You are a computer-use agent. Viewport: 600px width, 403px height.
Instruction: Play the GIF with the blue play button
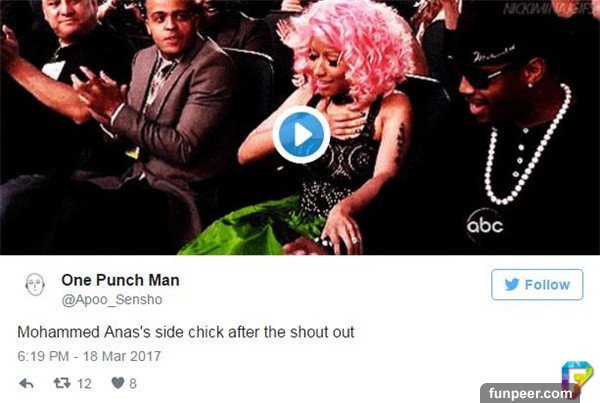(301, 135)
